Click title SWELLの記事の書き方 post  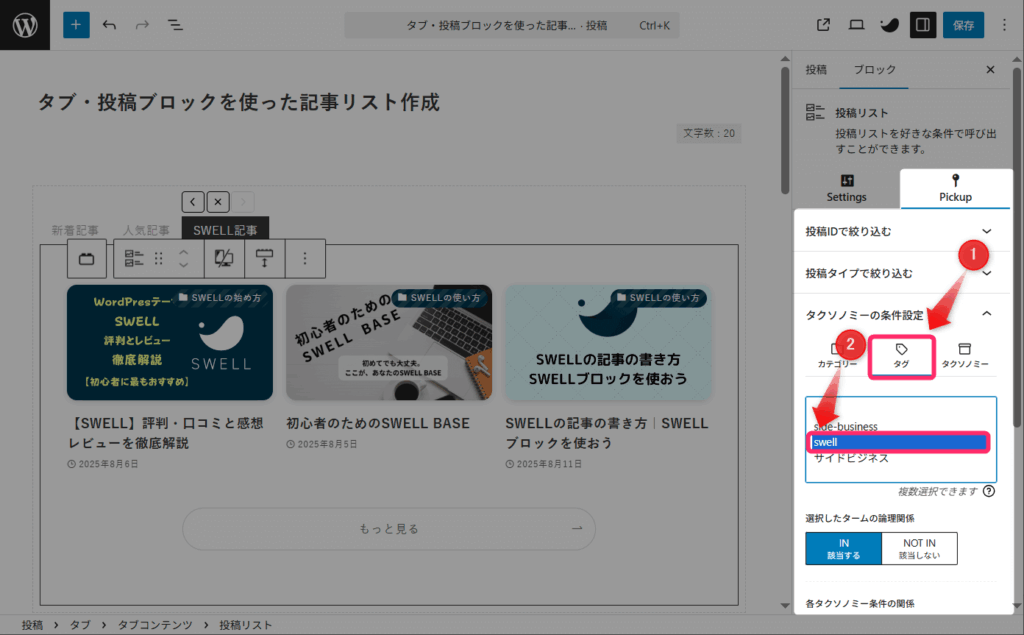(607, 432)
